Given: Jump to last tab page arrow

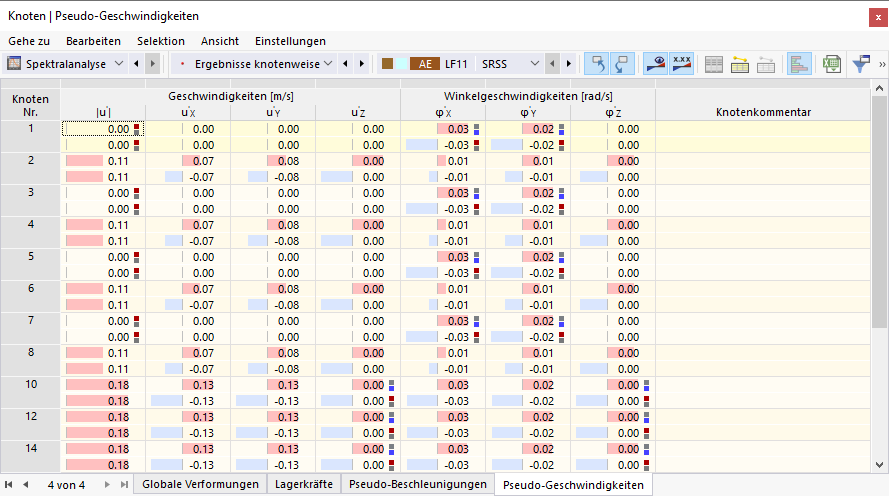Looking at the screenshot, I should [124, 484].
